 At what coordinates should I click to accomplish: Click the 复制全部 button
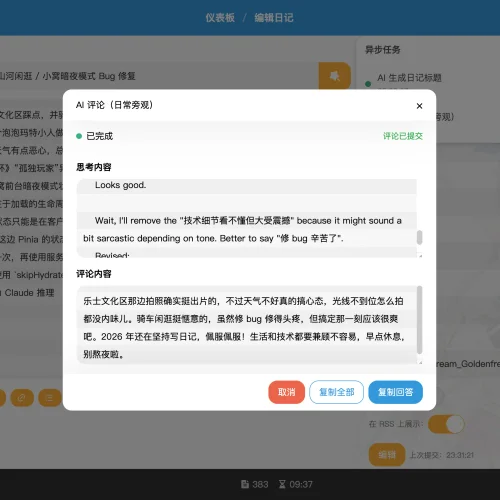click(x=336, y=392)
